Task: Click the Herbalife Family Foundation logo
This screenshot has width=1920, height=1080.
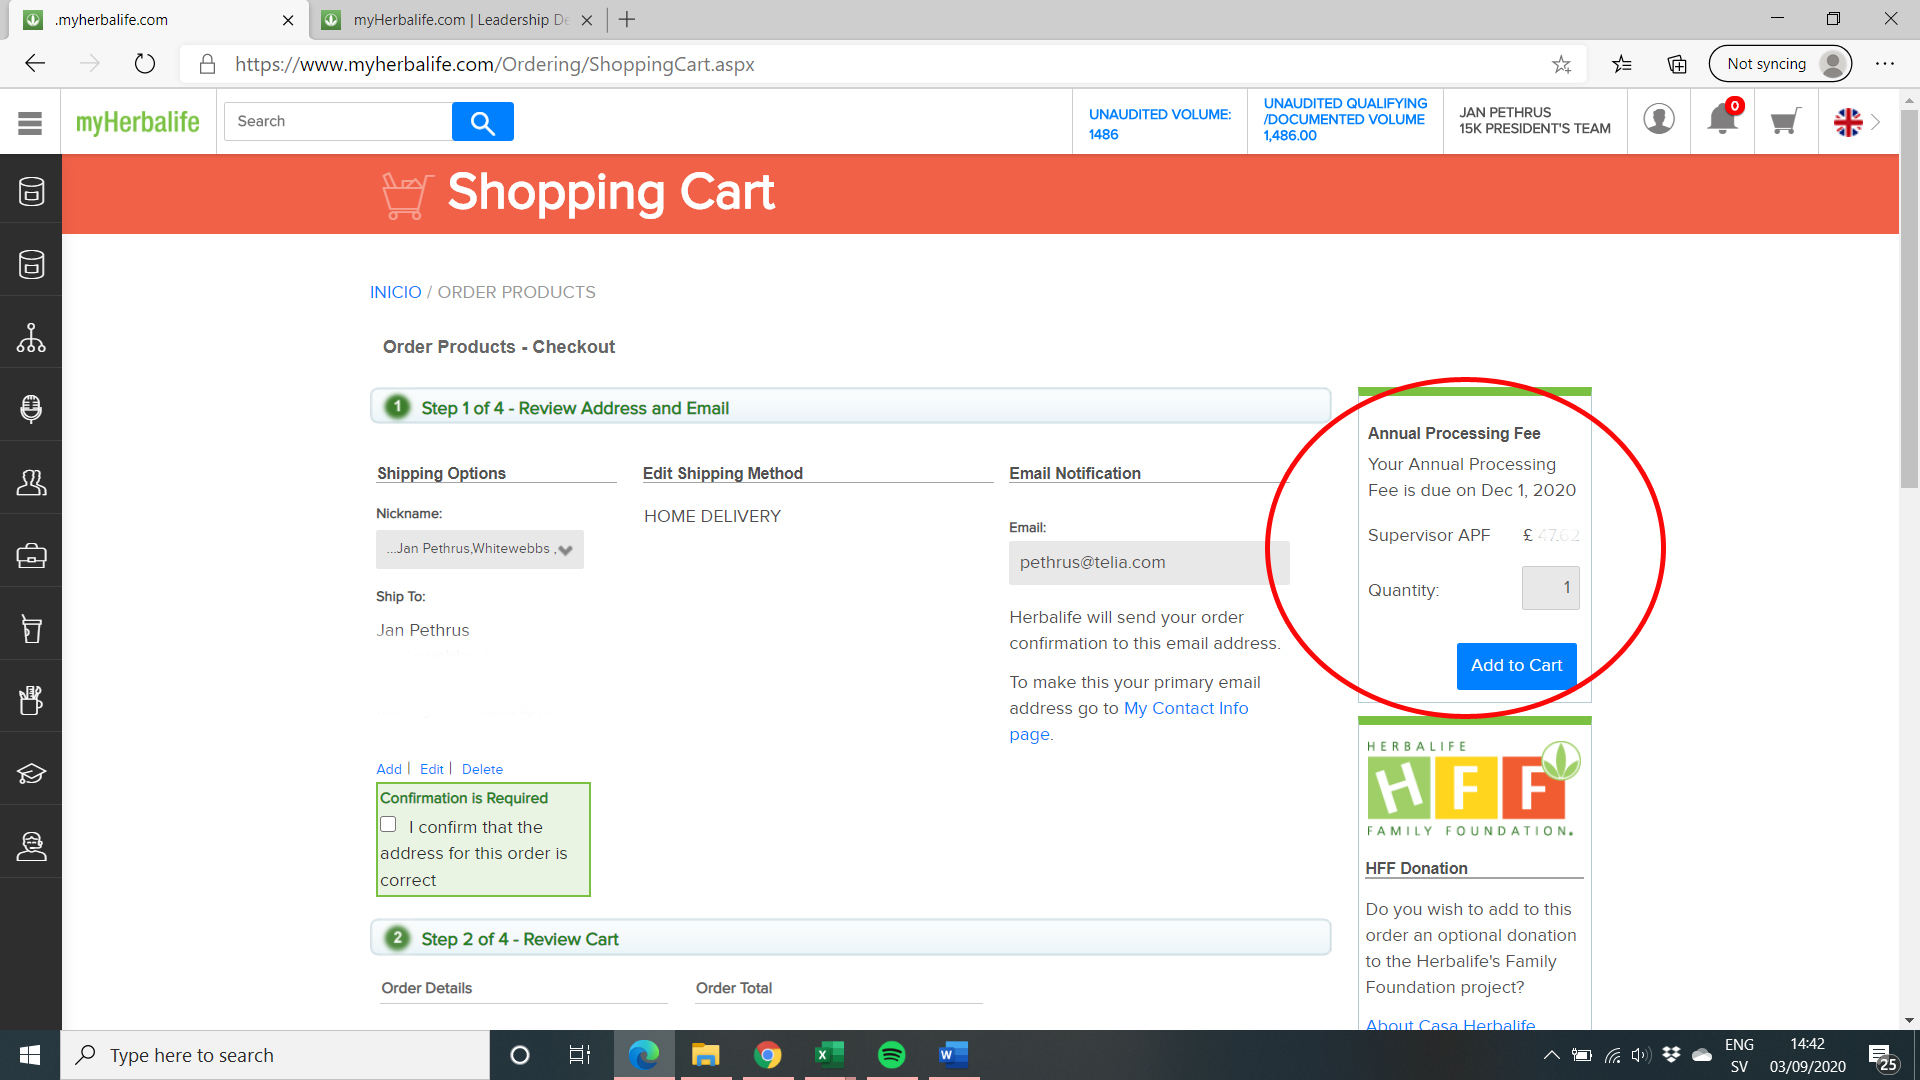Action: [1474, 789]
